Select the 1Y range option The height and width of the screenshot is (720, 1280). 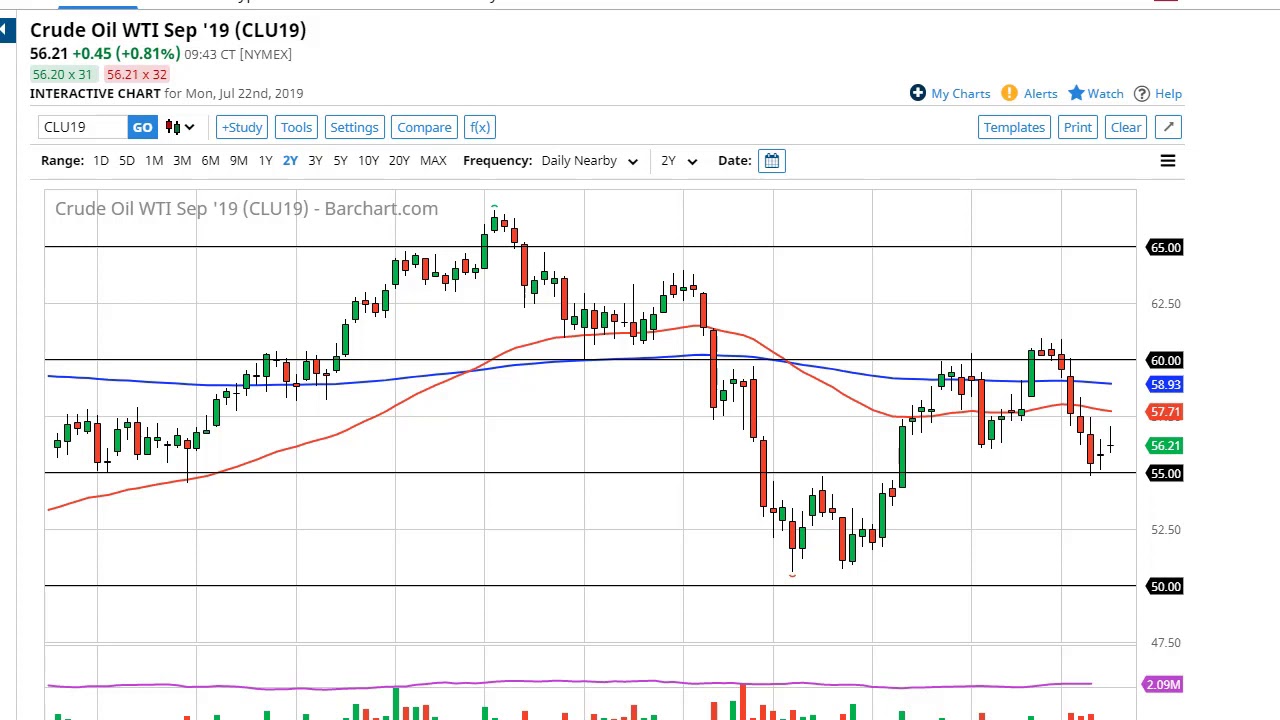coord(265,160)
